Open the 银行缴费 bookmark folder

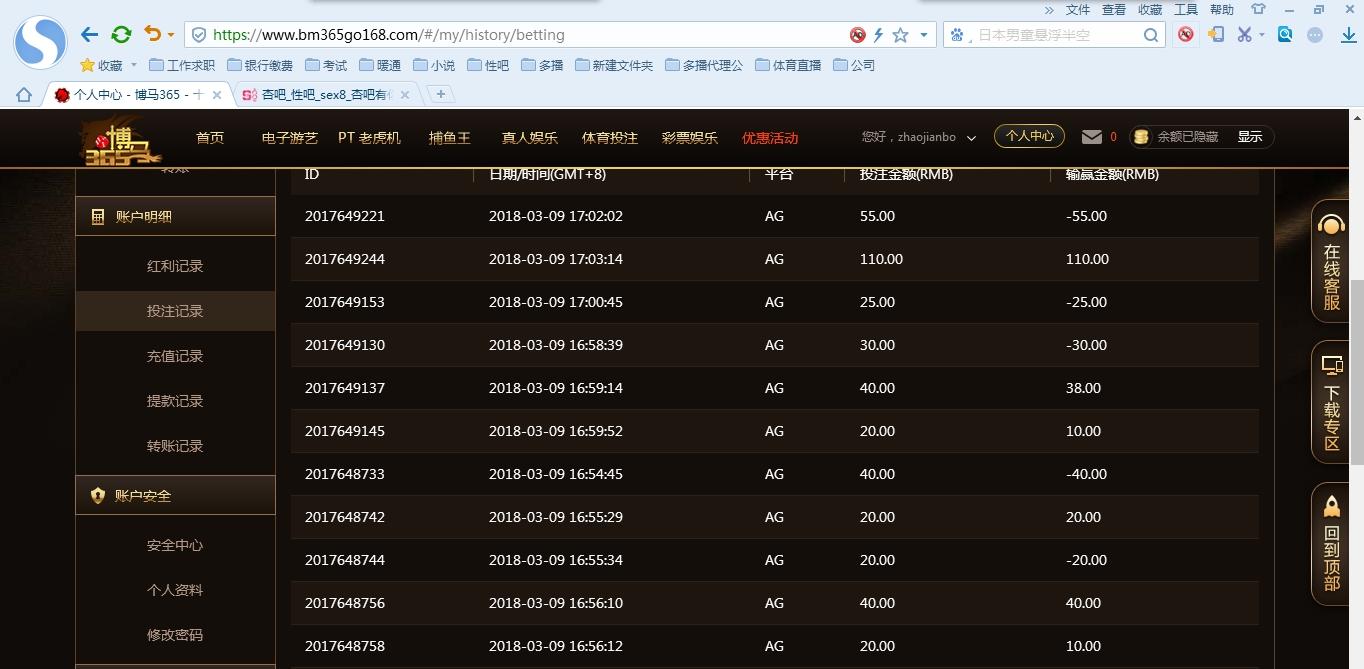259,65
